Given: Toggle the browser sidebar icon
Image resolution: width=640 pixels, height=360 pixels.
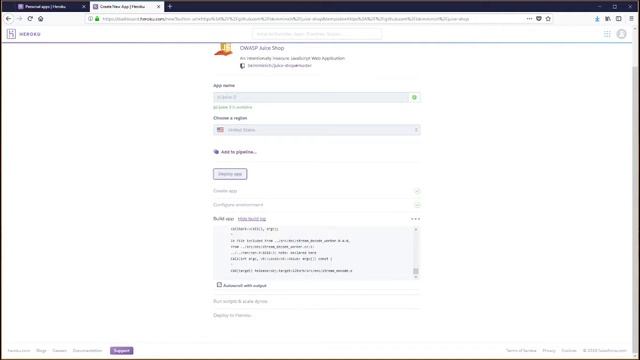Looking at the screenshot, I should pyautogui.click(x=619, y=19).
